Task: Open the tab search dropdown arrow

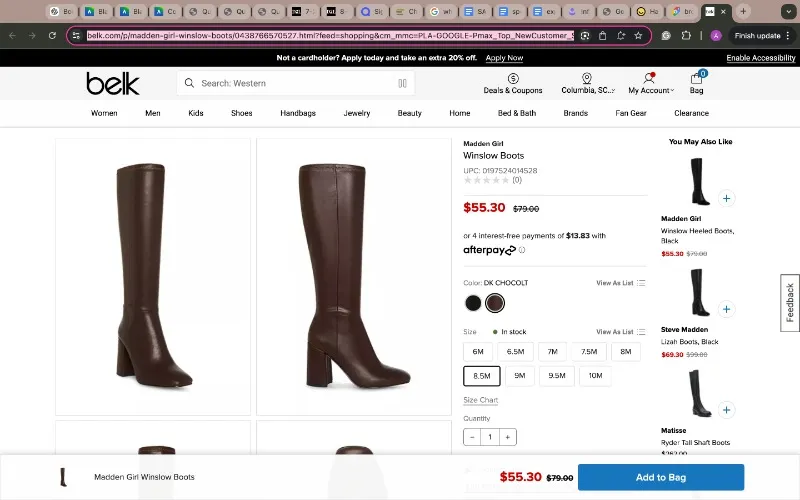Action: [x=788, y=11]
